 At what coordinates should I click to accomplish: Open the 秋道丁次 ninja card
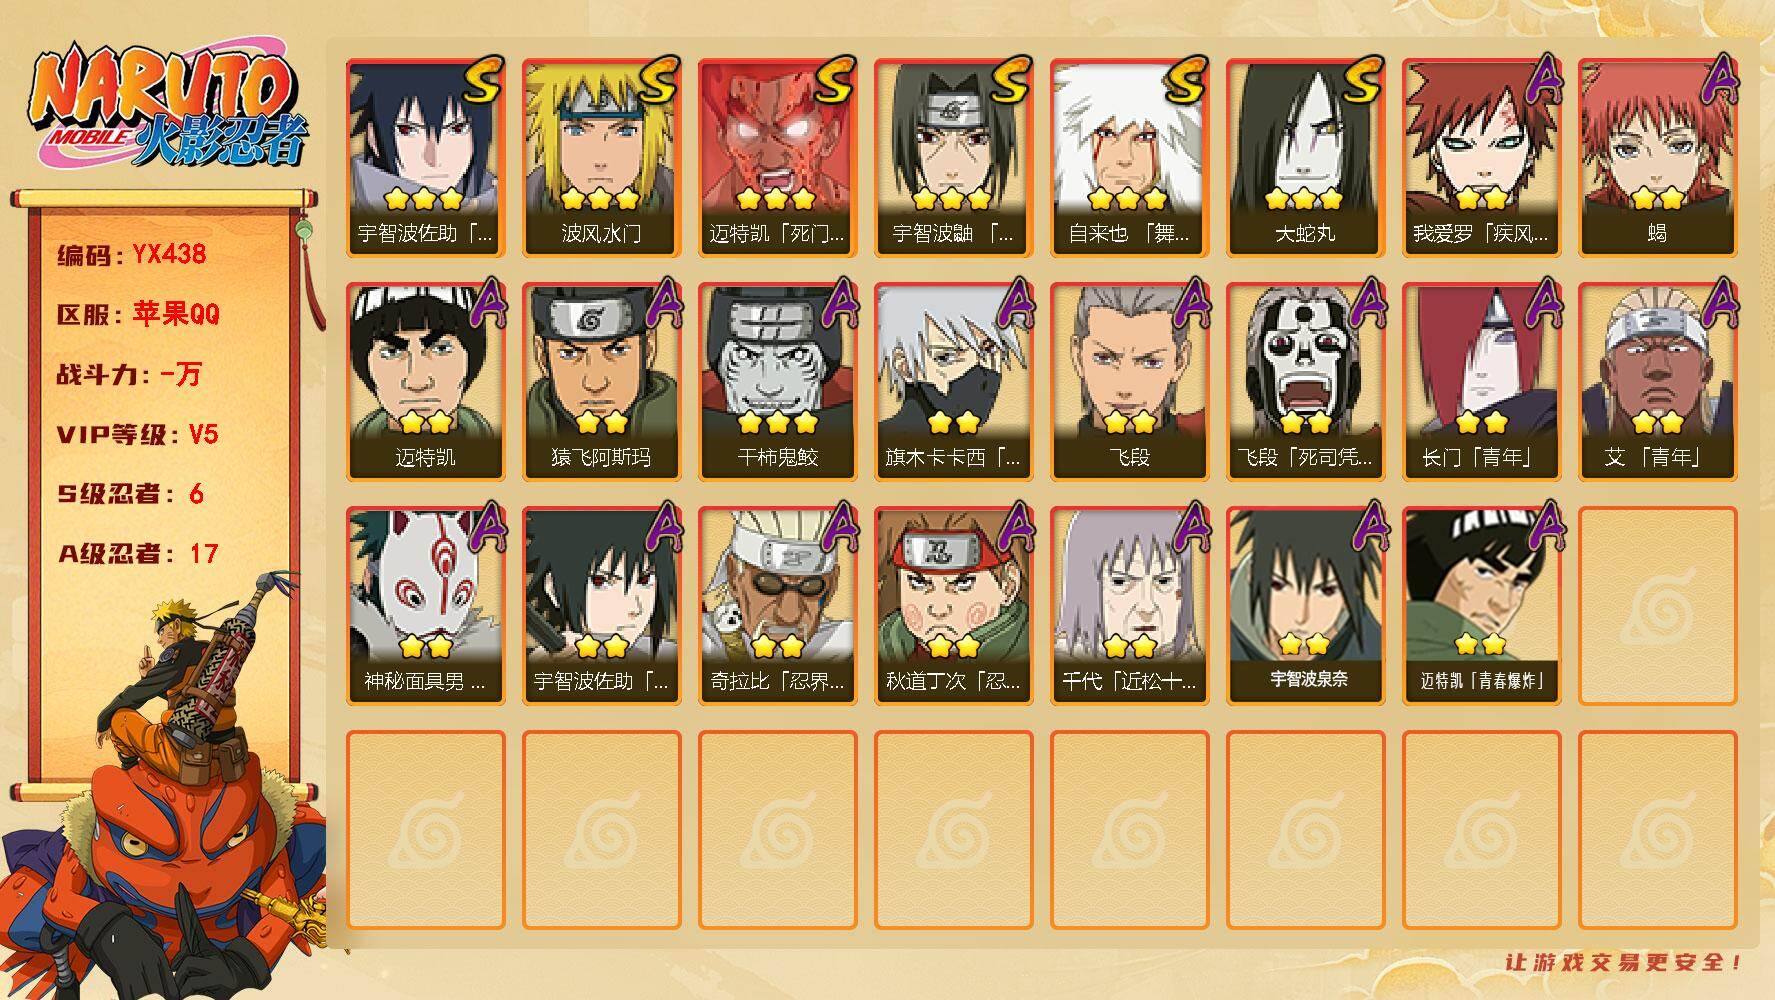pos(953,605)
